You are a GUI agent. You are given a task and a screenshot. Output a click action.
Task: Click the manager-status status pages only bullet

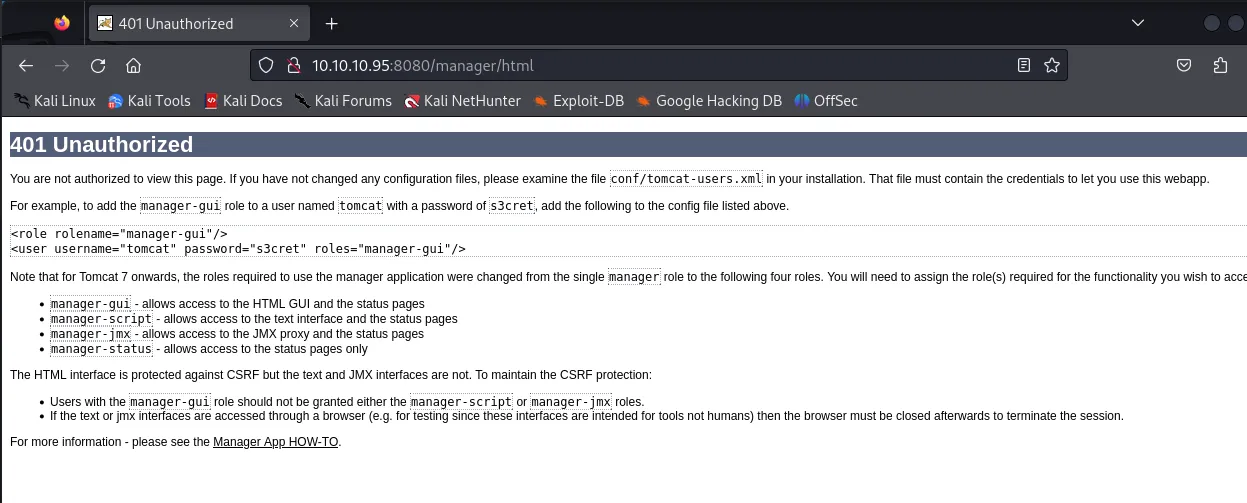[209, 349]
